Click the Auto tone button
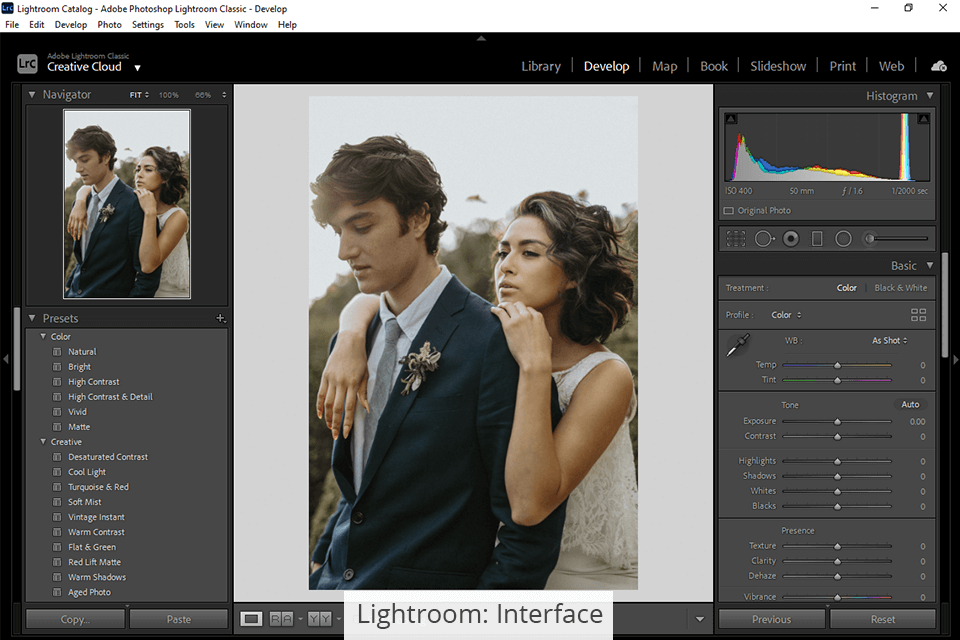960x640 pixels. pyautogui.click(x=910, y=405)
